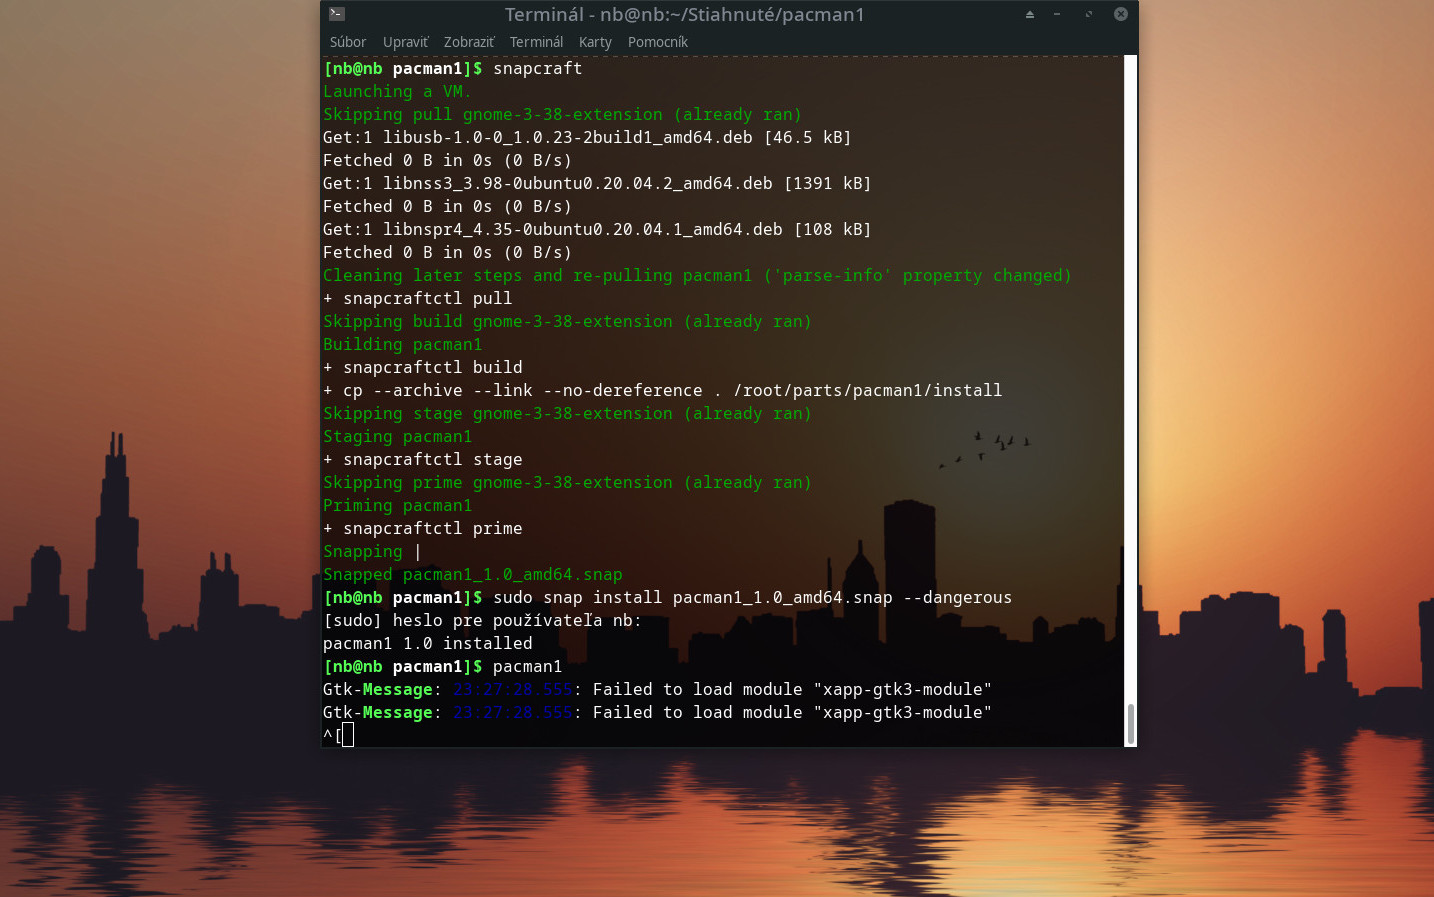This screenshot has height=897, width=1434.
Task: Click the 'Launching a VM.' message line
Action: [396, 91]
